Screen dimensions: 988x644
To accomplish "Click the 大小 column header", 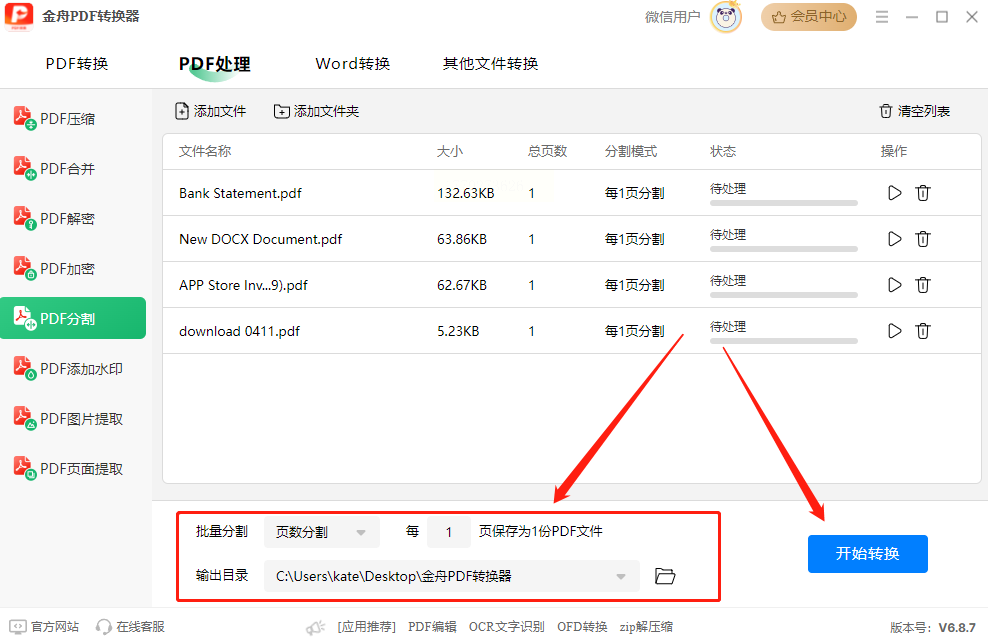I will point(450,151).
